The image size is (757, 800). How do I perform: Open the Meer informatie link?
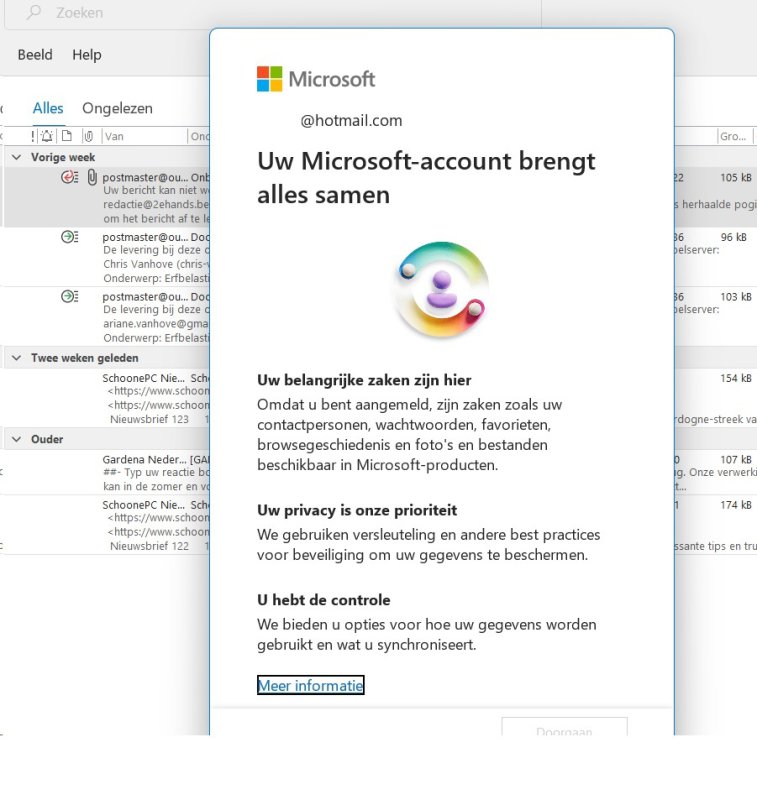click(310, 685)
